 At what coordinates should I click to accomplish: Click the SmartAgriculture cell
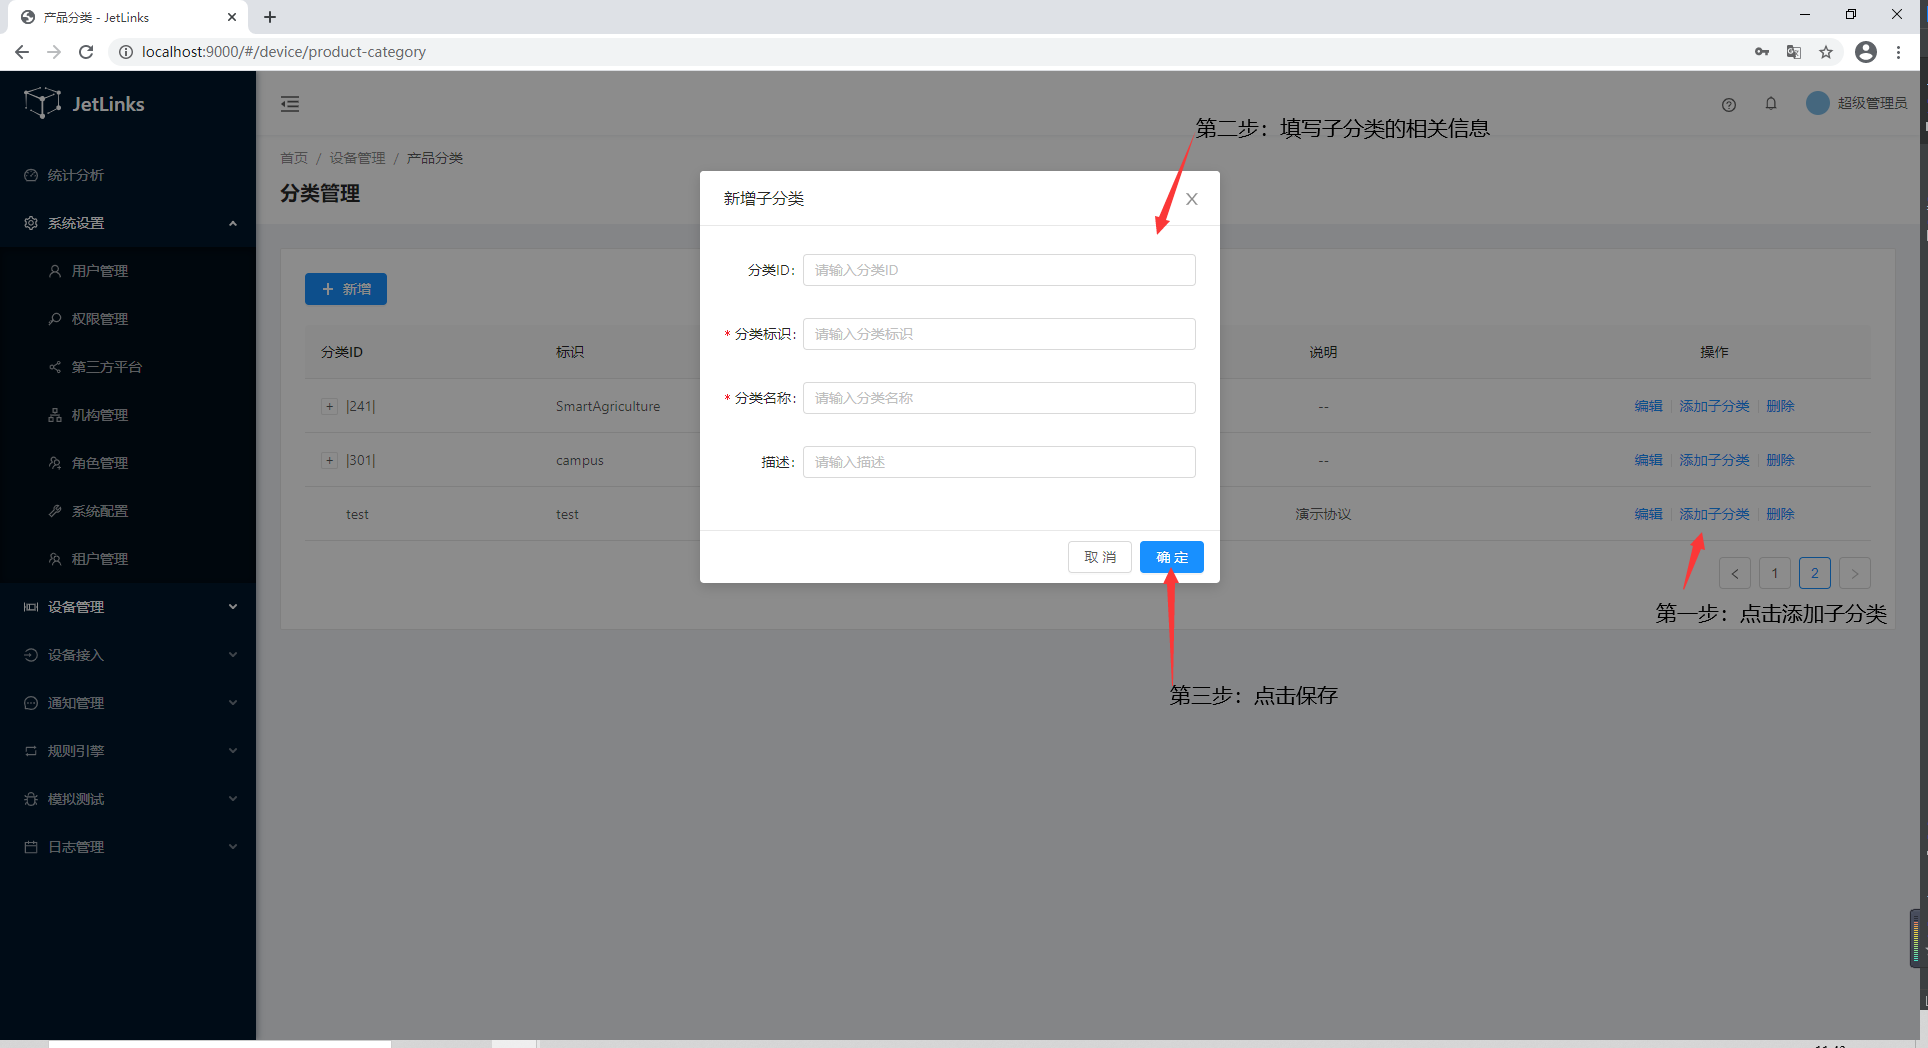608,406
